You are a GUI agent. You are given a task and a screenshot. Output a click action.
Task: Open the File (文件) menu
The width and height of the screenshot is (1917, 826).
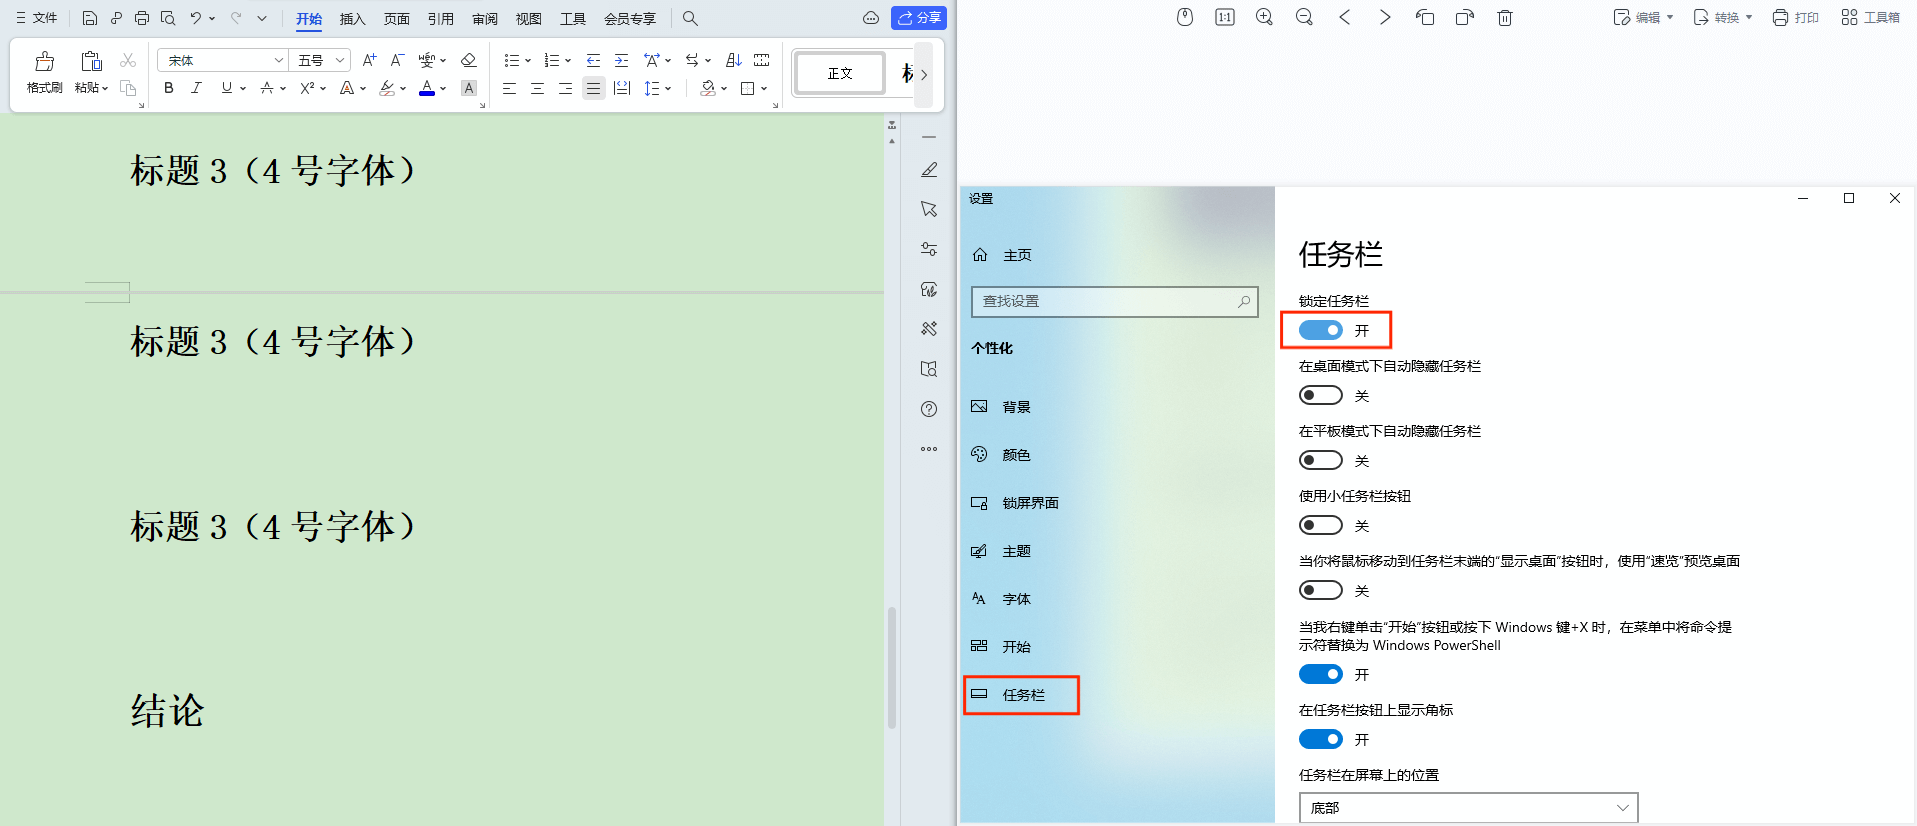pyautogui.click(x=36, y=18)
